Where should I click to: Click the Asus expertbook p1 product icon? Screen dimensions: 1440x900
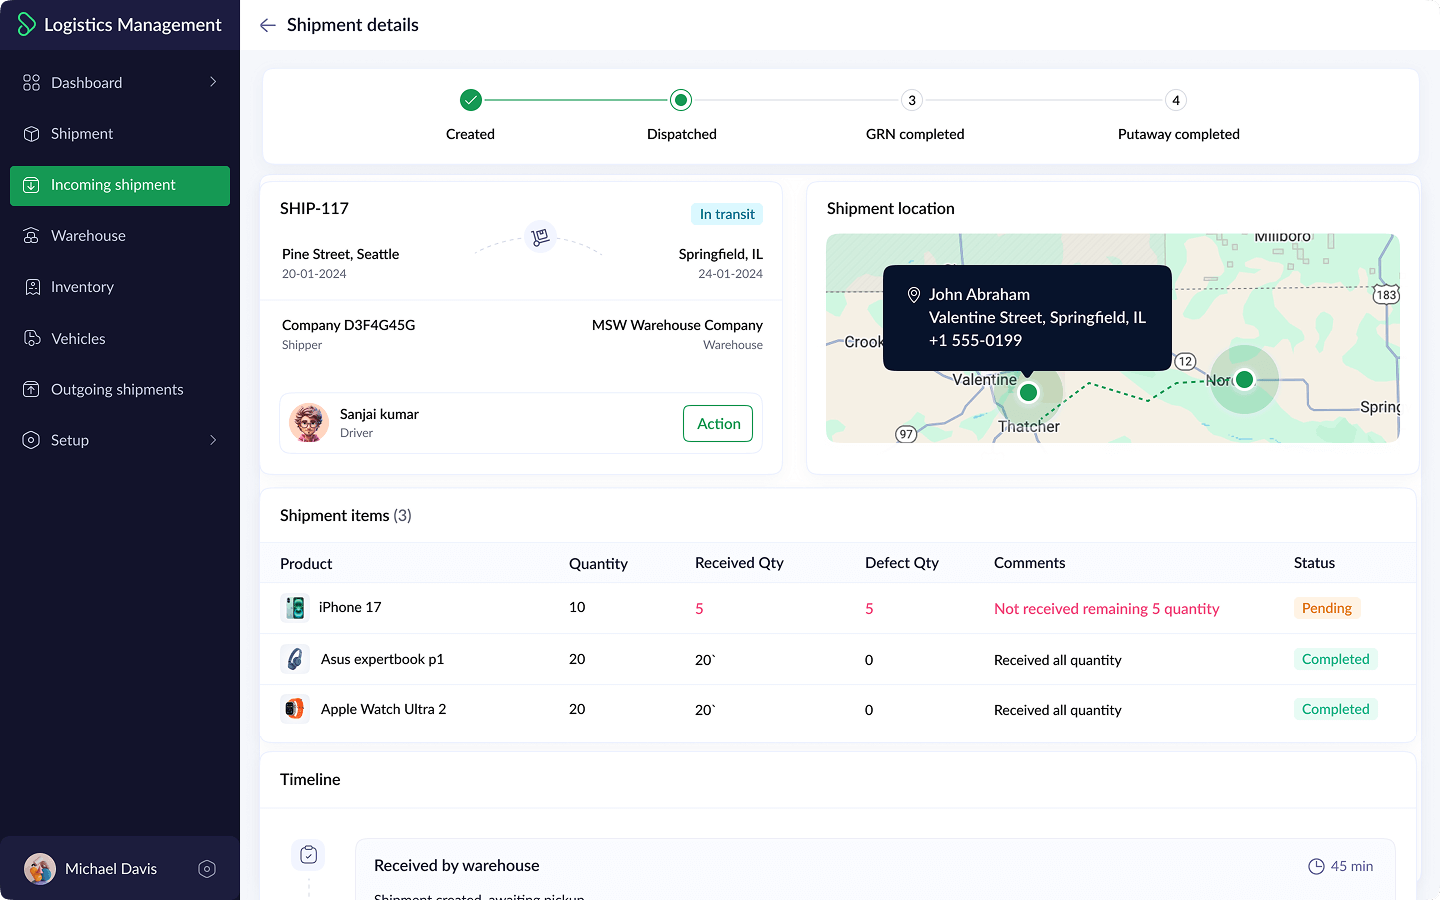(295, 659)
